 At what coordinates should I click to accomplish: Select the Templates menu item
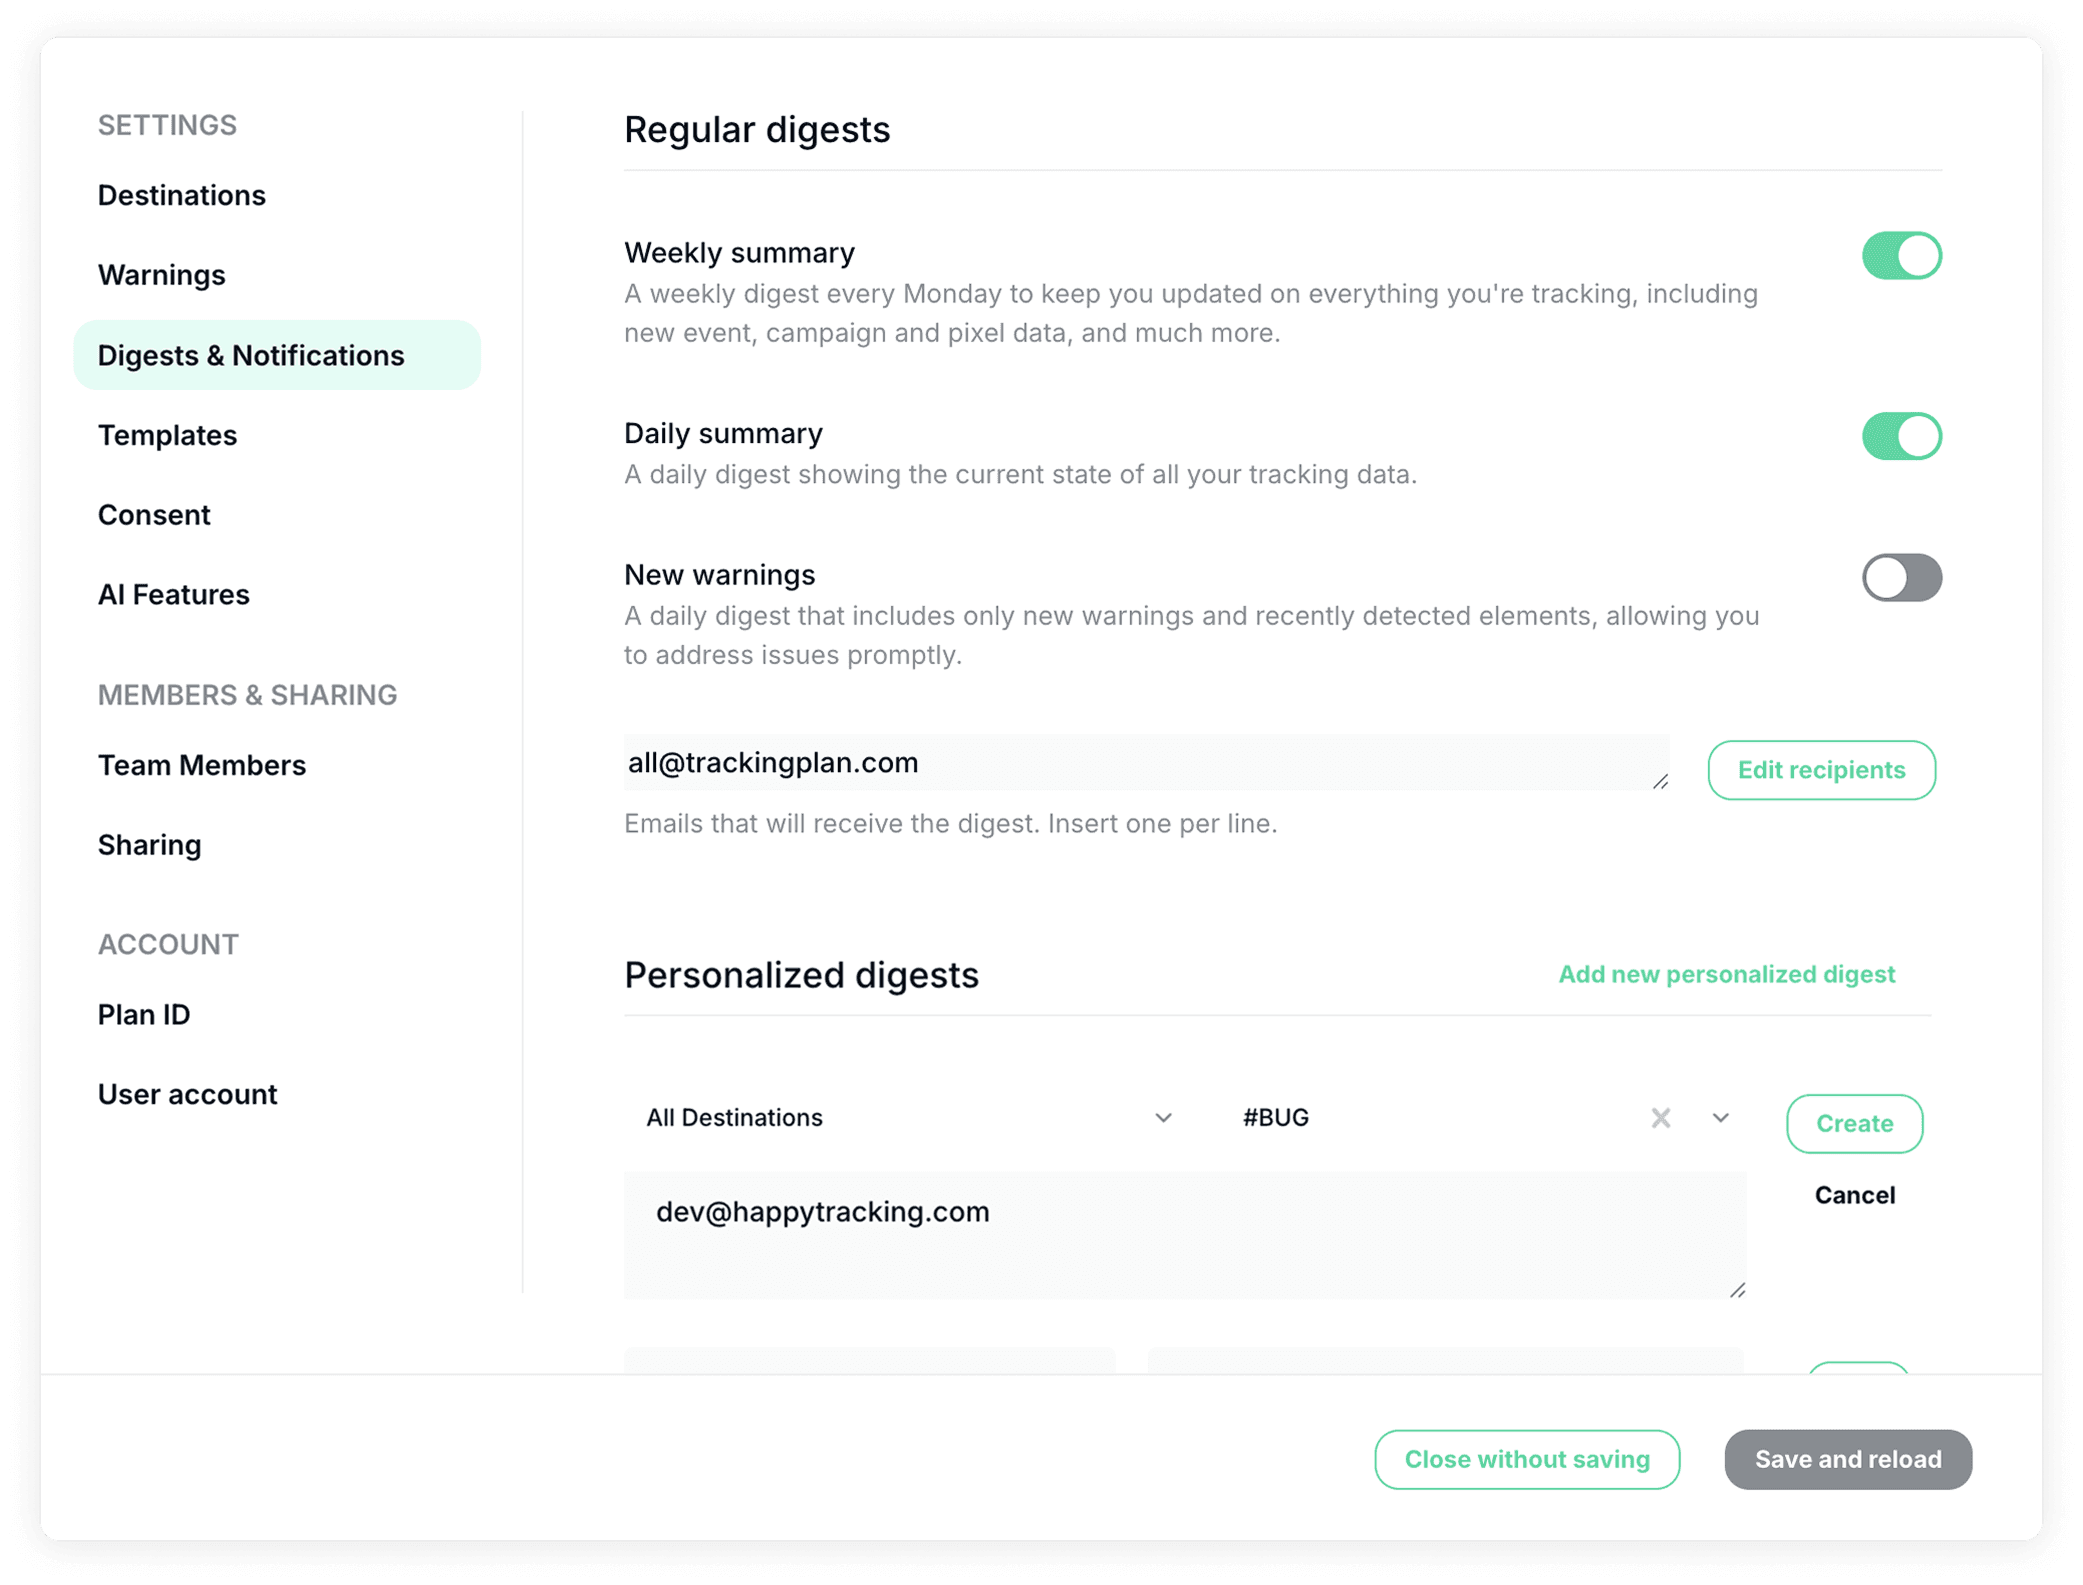point(168,435)
